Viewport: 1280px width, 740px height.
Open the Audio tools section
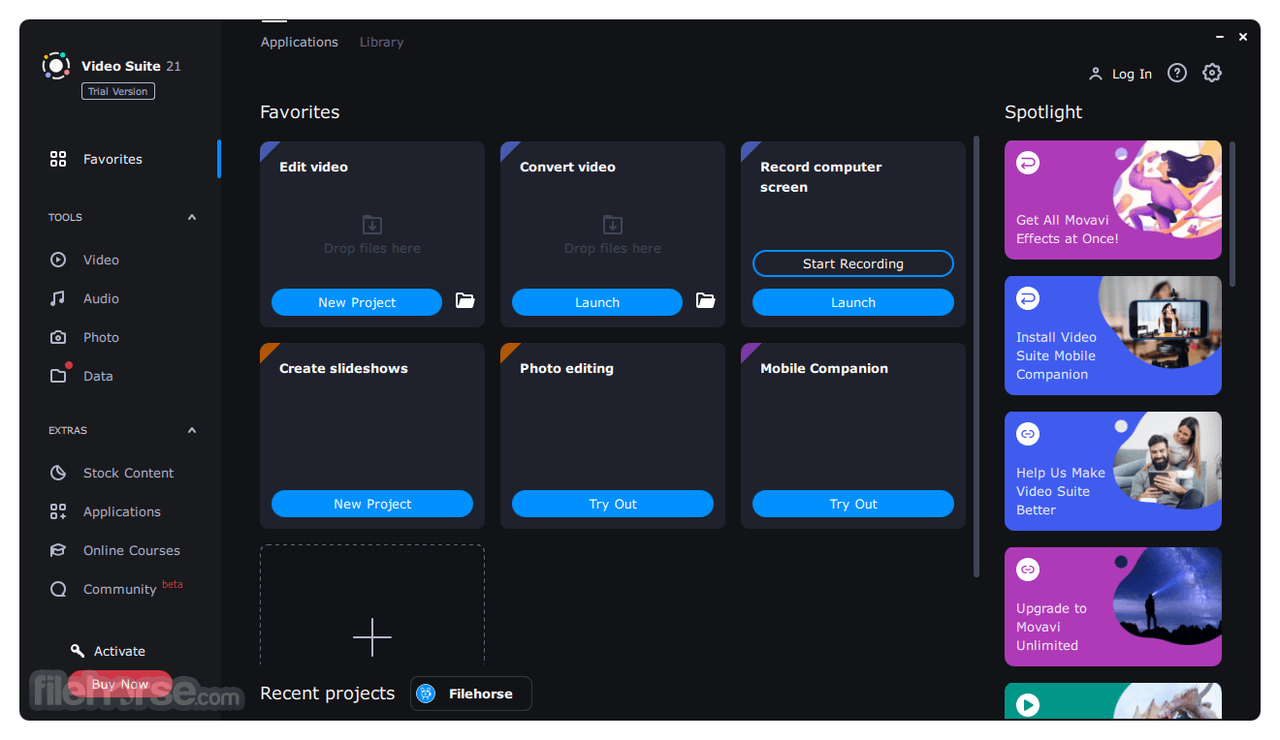pyautogui.click(x=100, y=298)
